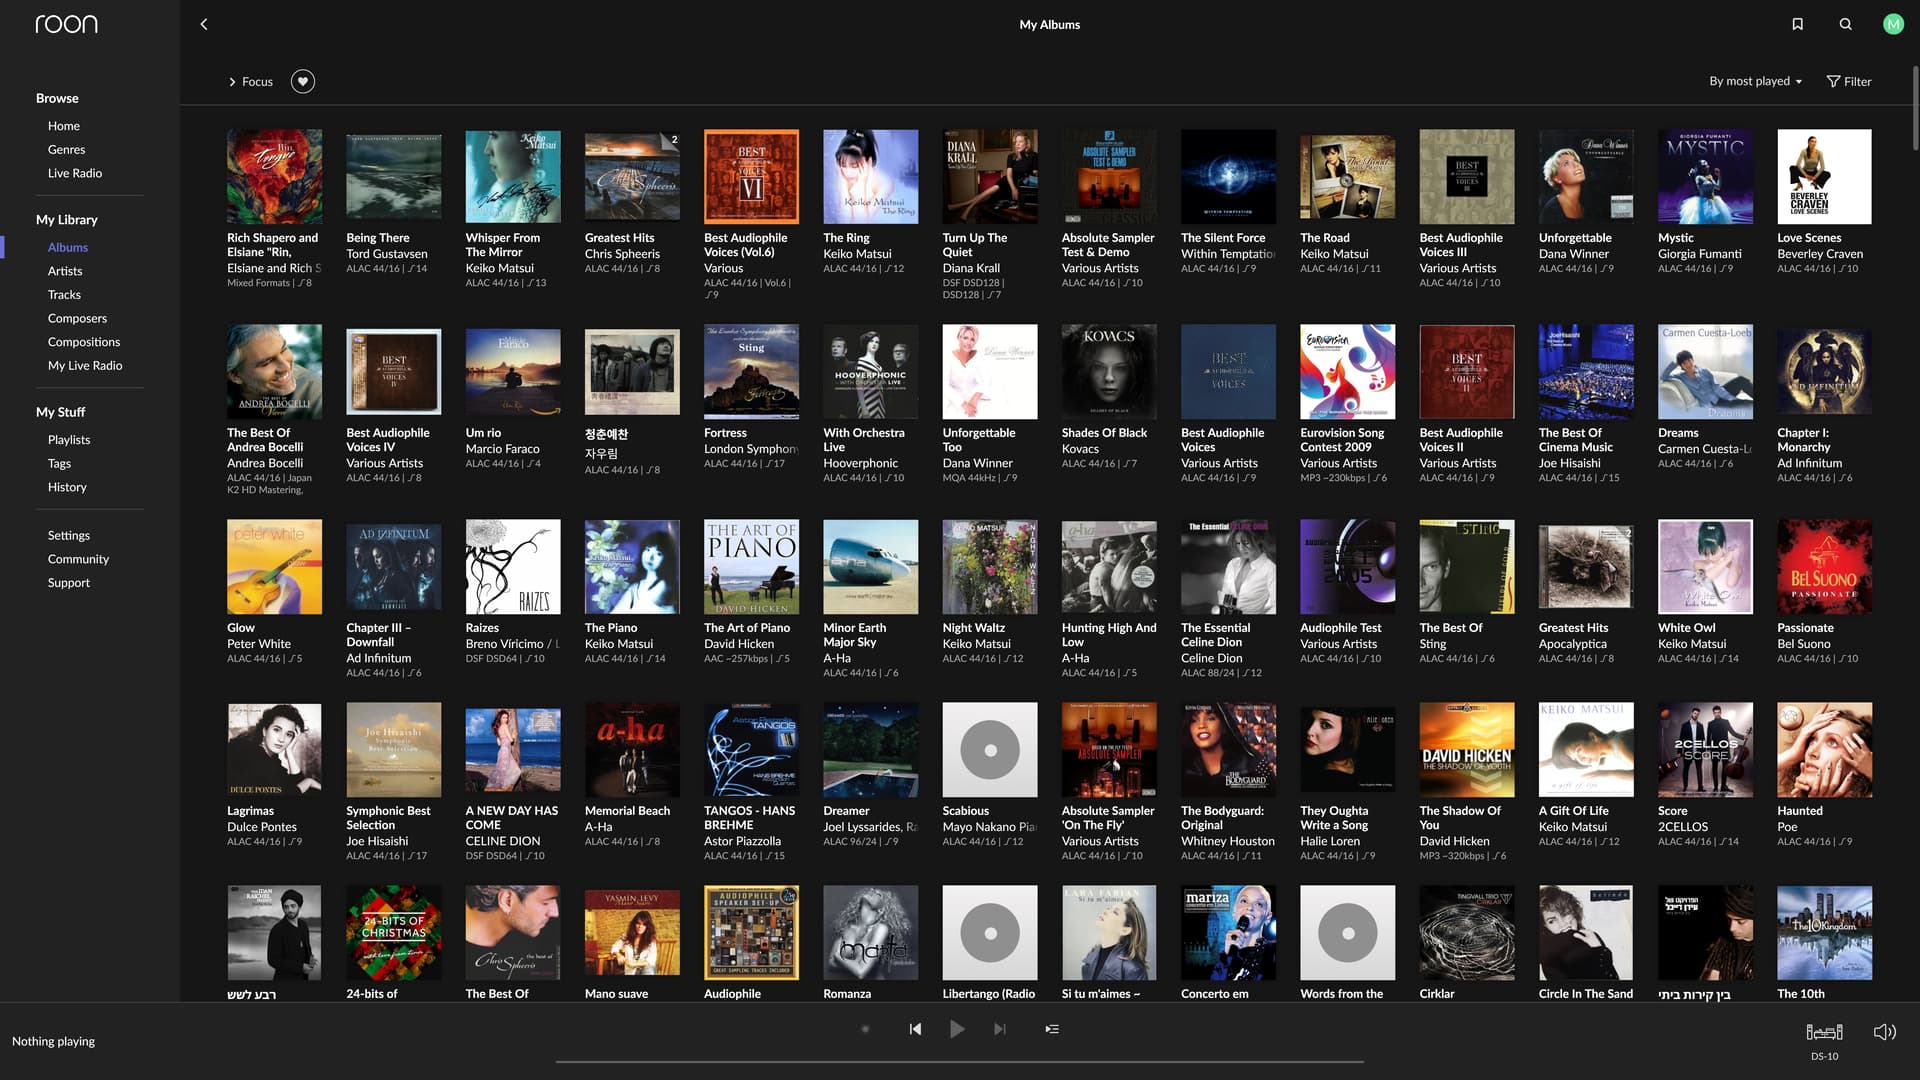Open Fortress album cover
The image size is (1920, 1080).
coord(751,371)
